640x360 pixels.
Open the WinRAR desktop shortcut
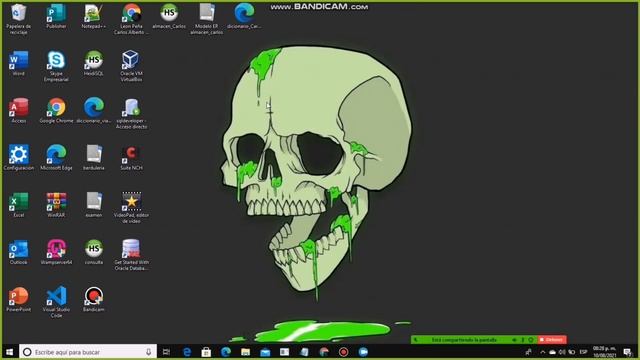(56, 205)
